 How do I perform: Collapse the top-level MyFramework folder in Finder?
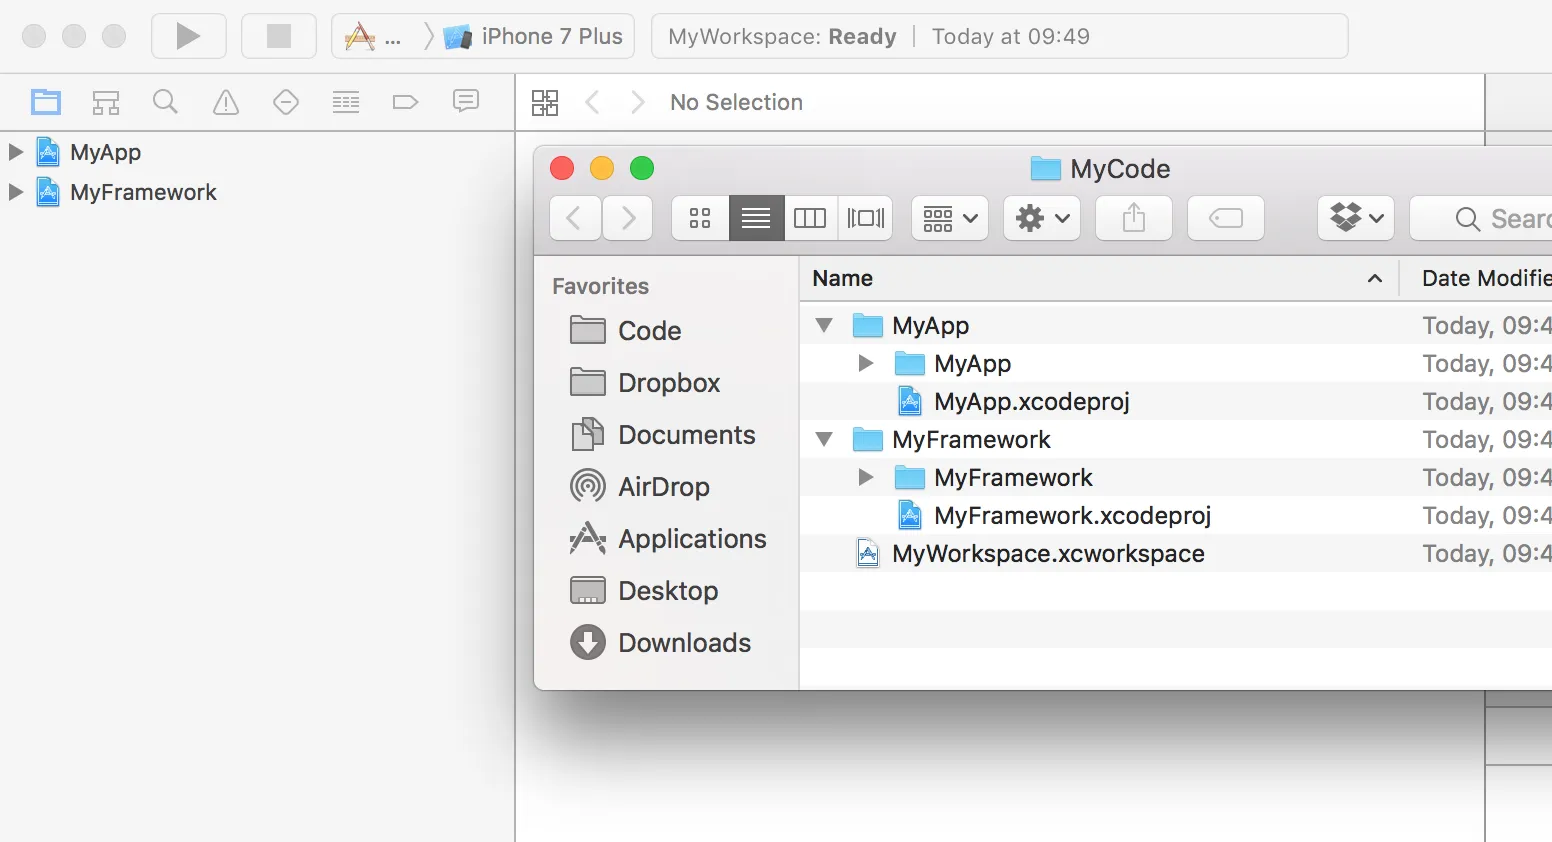(824, 439)
